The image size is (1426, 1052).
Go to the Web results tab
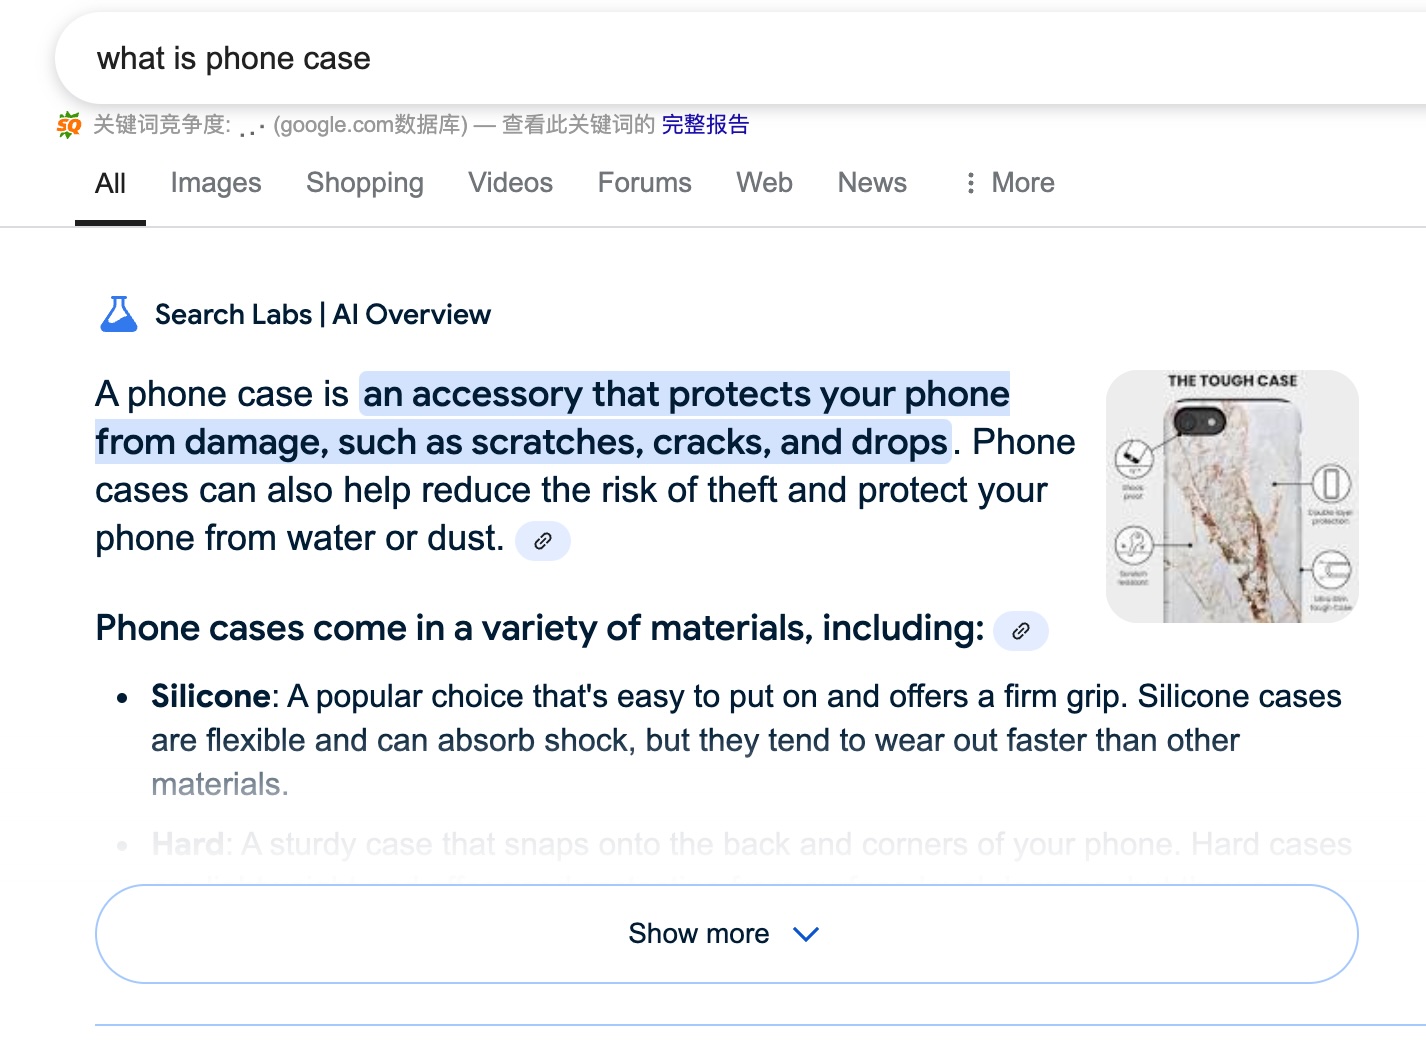pyautogui.click(x=764, y=183)
